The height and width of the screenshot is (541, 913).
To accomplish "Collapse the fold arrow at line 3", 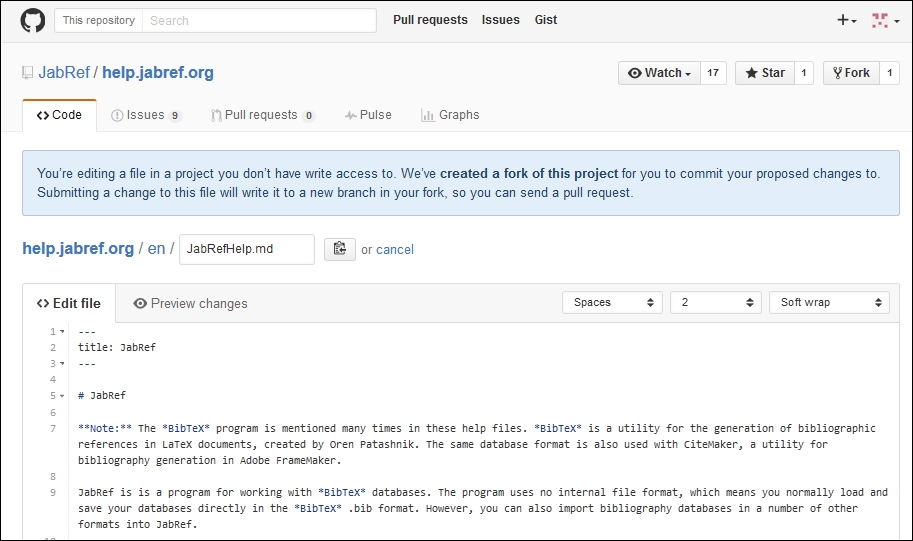I will [62, 363].
